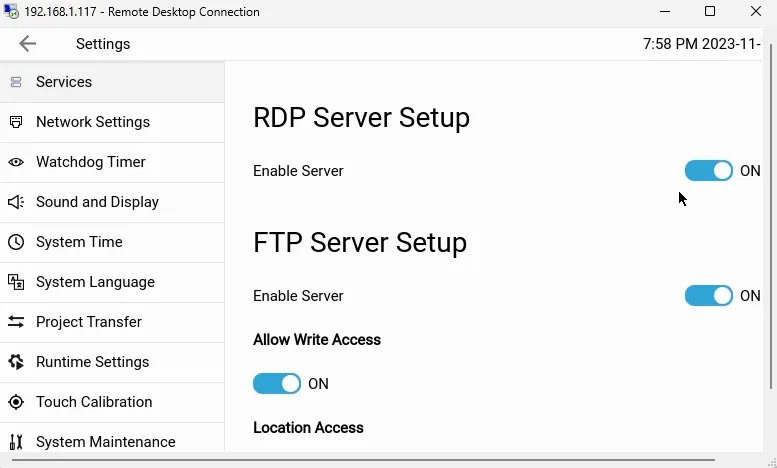Select System Maintenance in the sidebar
This screenshot has height=468, width=777.
[x=105, y=442]
